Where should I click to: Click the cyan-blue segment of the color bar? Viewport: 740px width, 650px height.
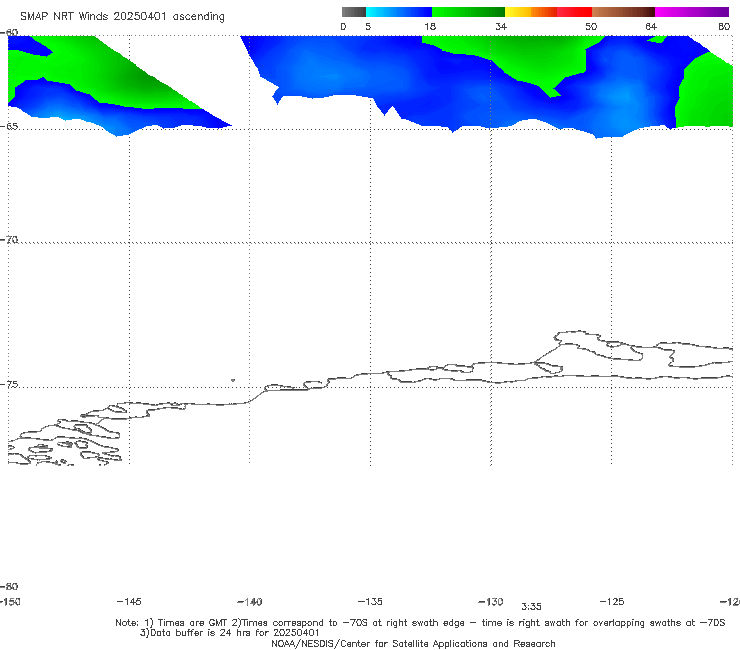pos(399,12)
